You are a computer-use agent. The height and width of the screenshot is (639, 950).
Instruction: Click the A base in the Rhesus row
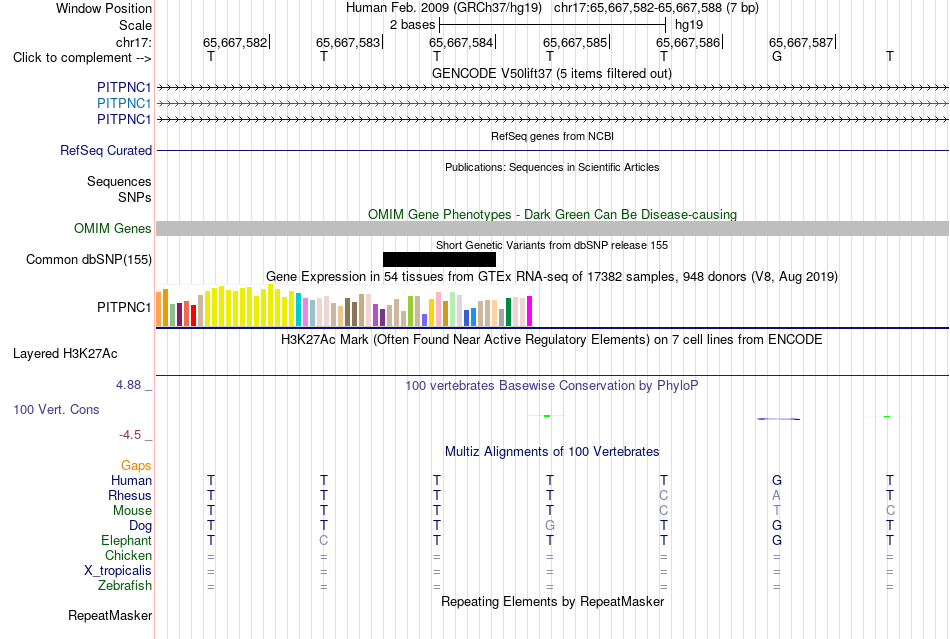tap(777, 495)
